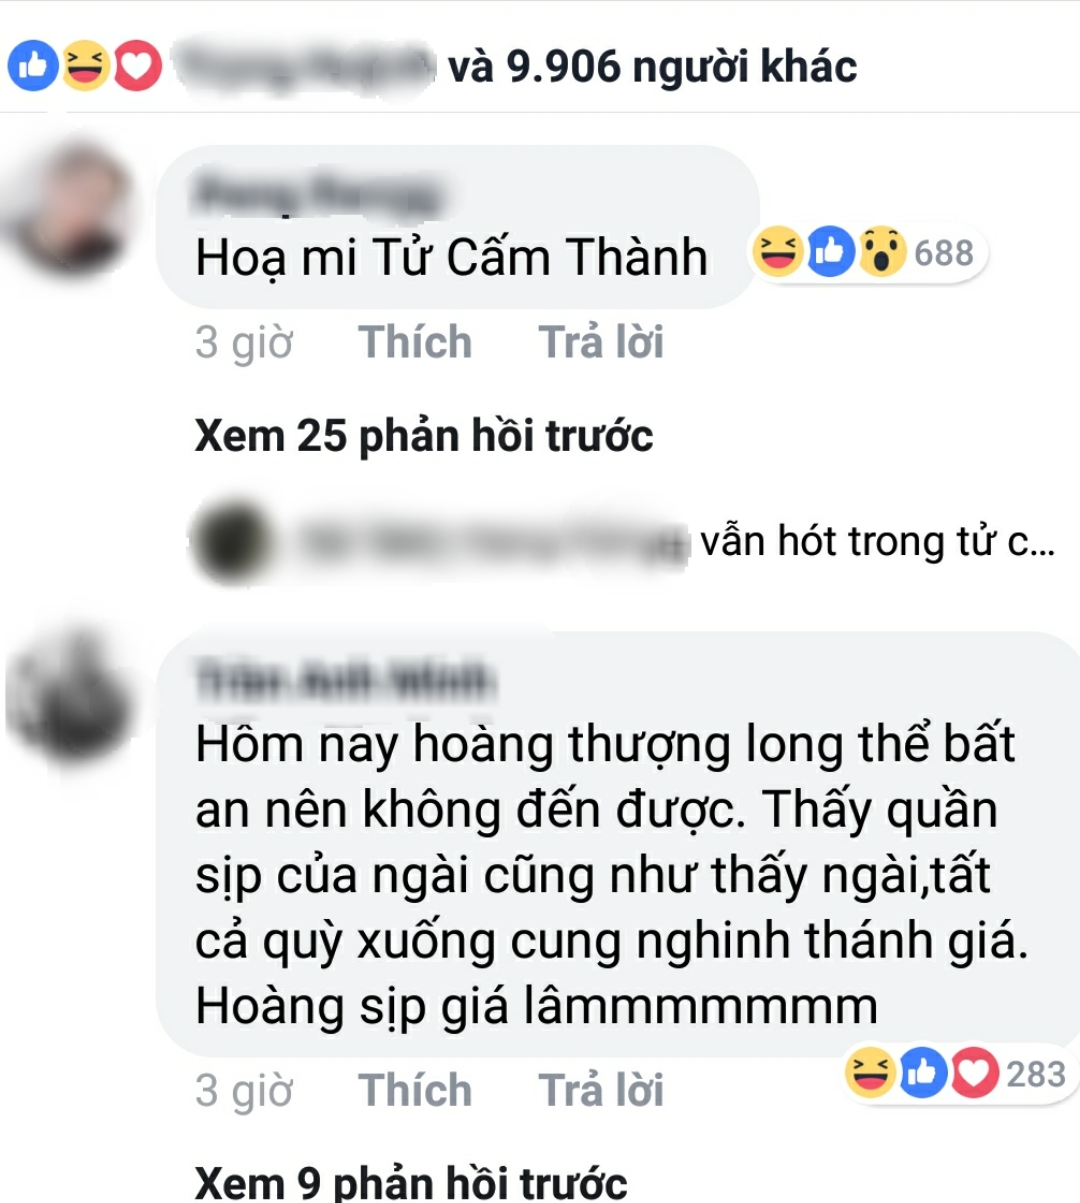Image resolution: width=1080 pixels, height=1203 pixels.
Task: Click the heart reaction icon in post summary
Action: [137, 67]
